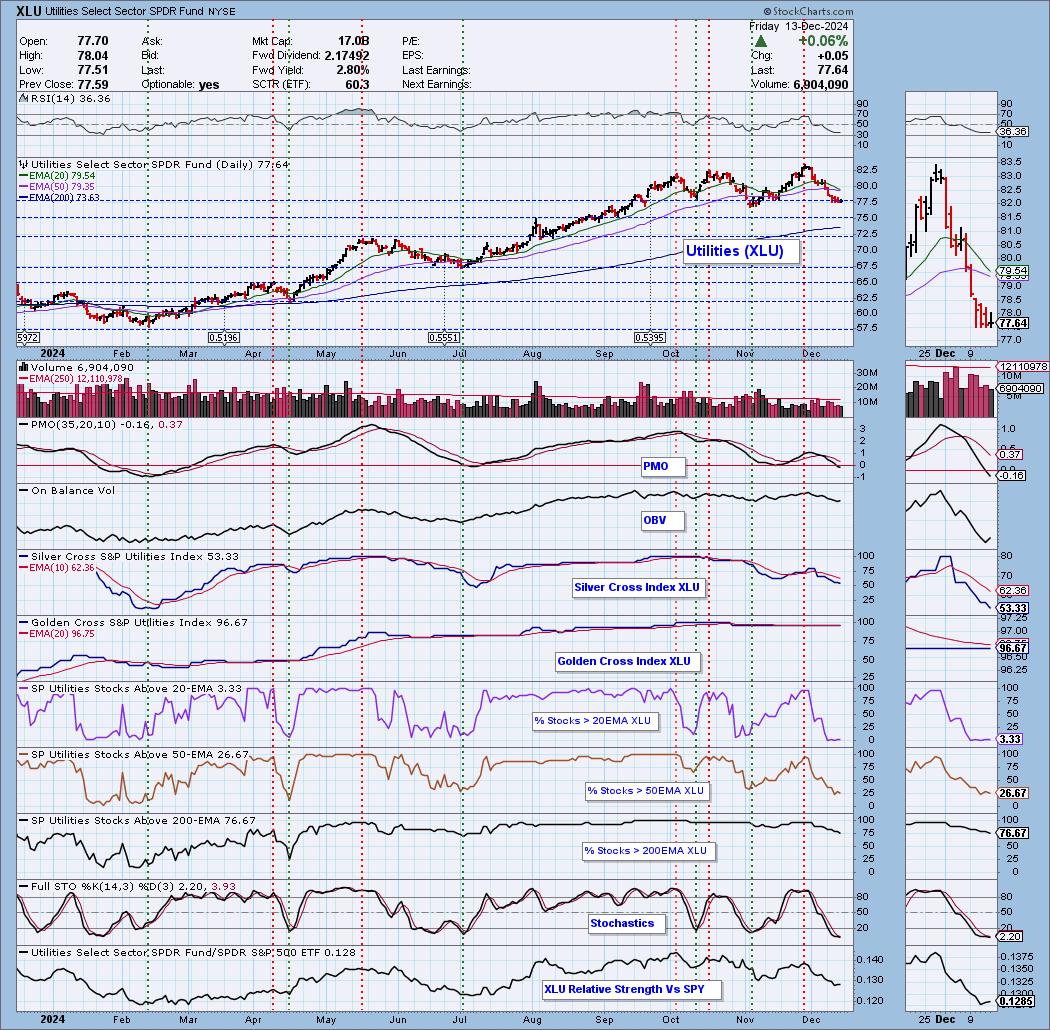Click the SCTR (ETF) value 60.3

357,84
